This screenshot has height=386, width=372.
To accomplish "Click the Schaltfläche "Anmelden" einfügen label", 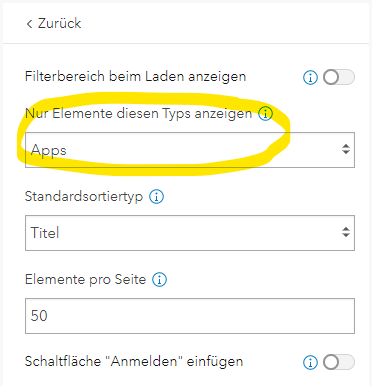I will click(134, 362).
